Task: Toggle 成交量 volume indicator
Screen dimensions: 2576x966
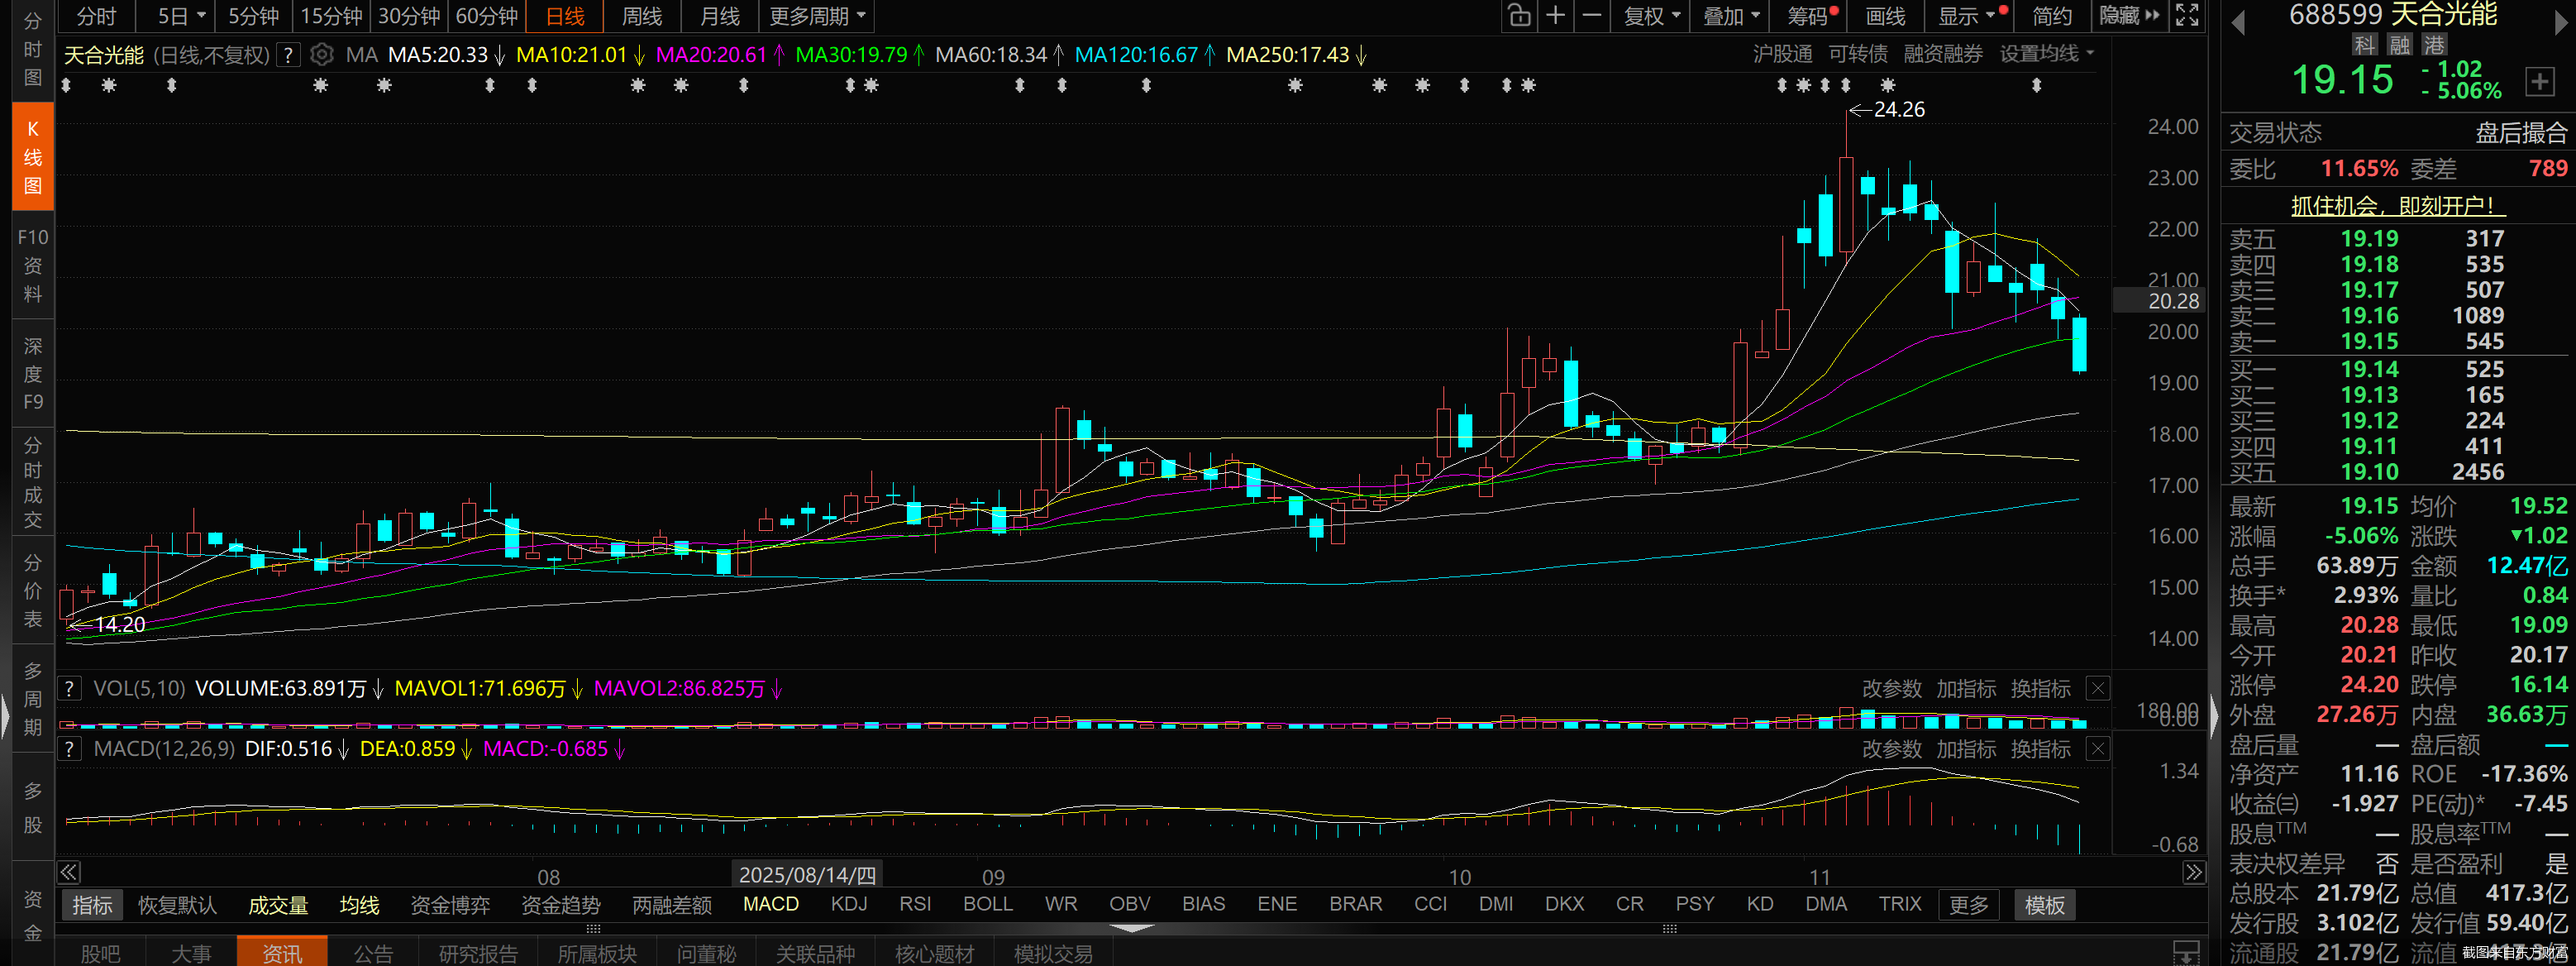Action: [x=278, y=905]
